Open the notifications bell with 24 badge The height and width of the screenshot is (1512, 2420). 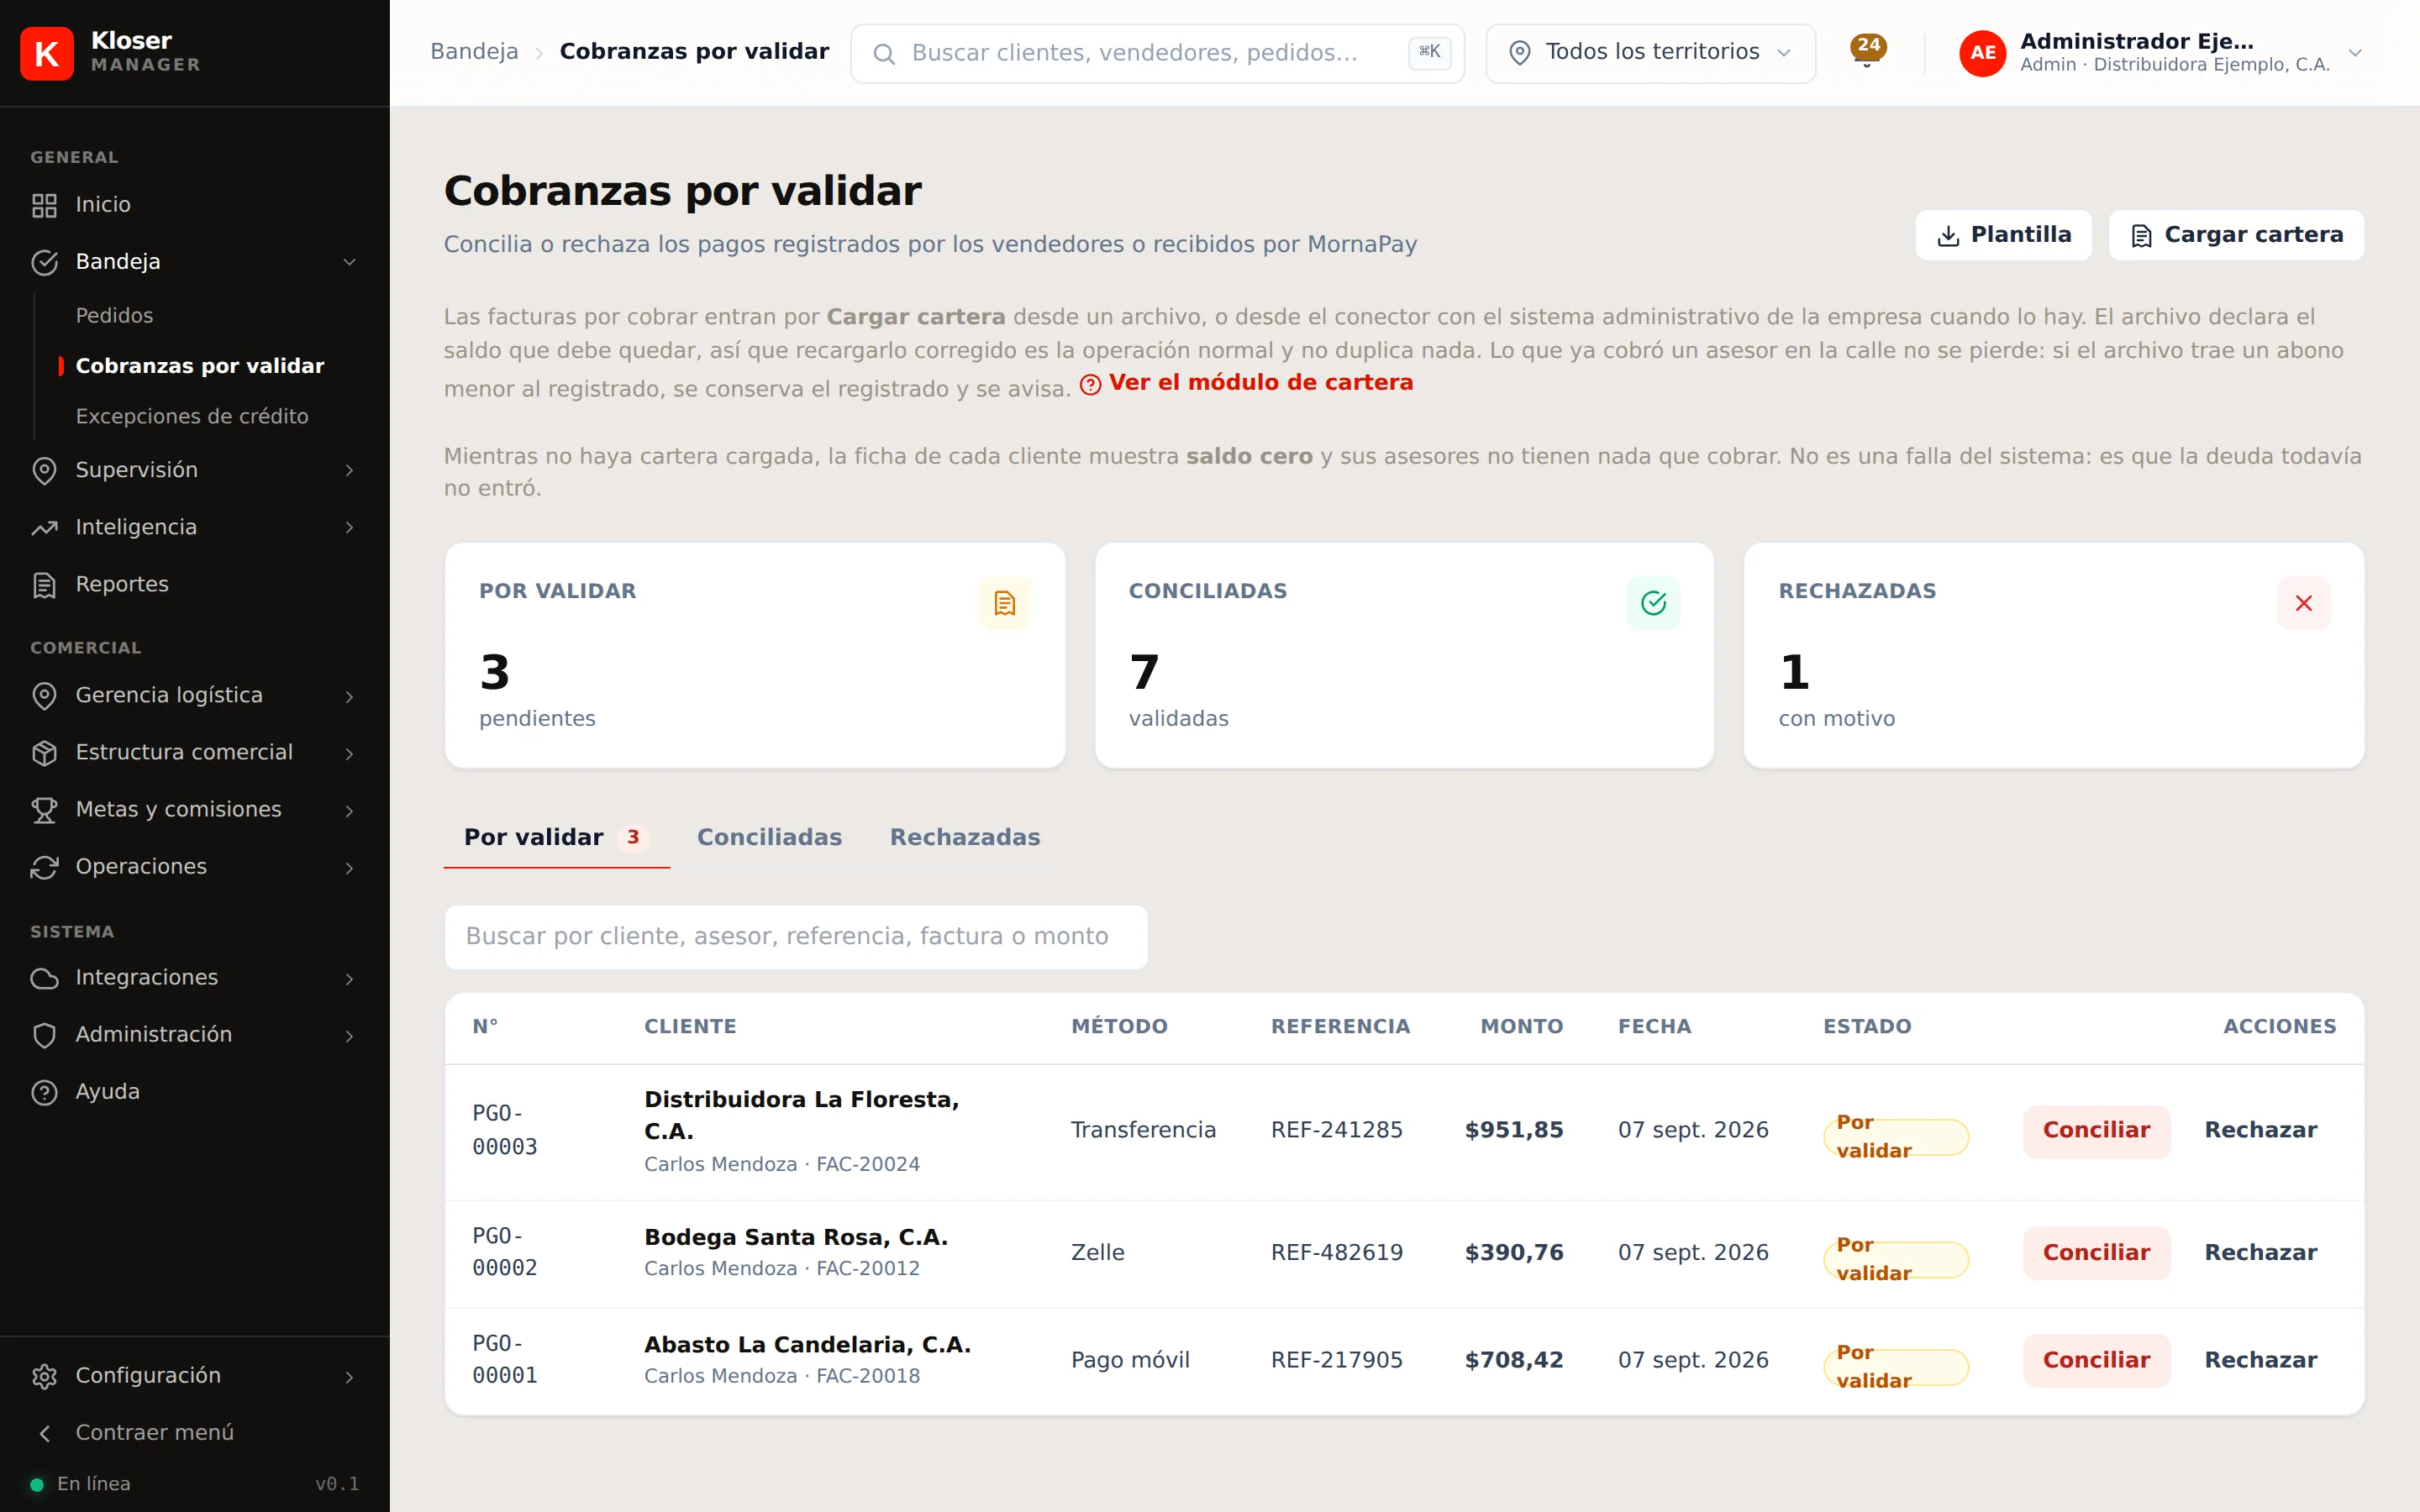click(x=1867, y=51)
